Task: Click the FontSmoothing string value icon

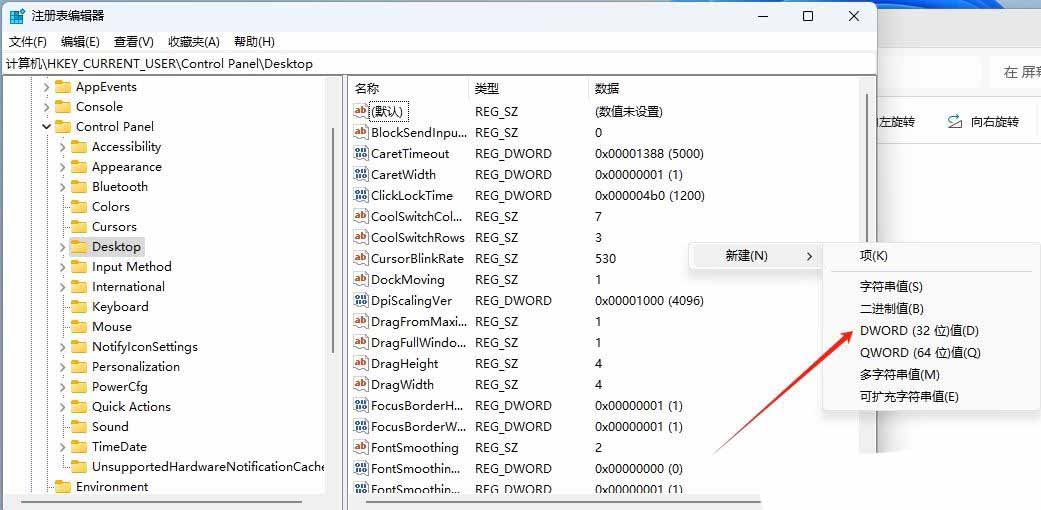Action: [361, 448]
